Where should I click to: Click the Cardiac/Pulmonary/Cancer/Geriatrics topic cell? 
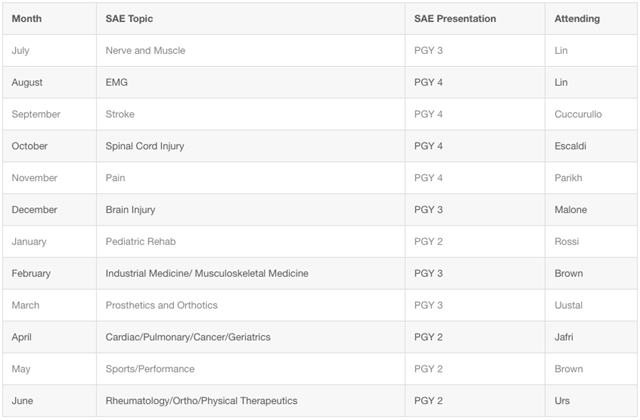[188, 337]
